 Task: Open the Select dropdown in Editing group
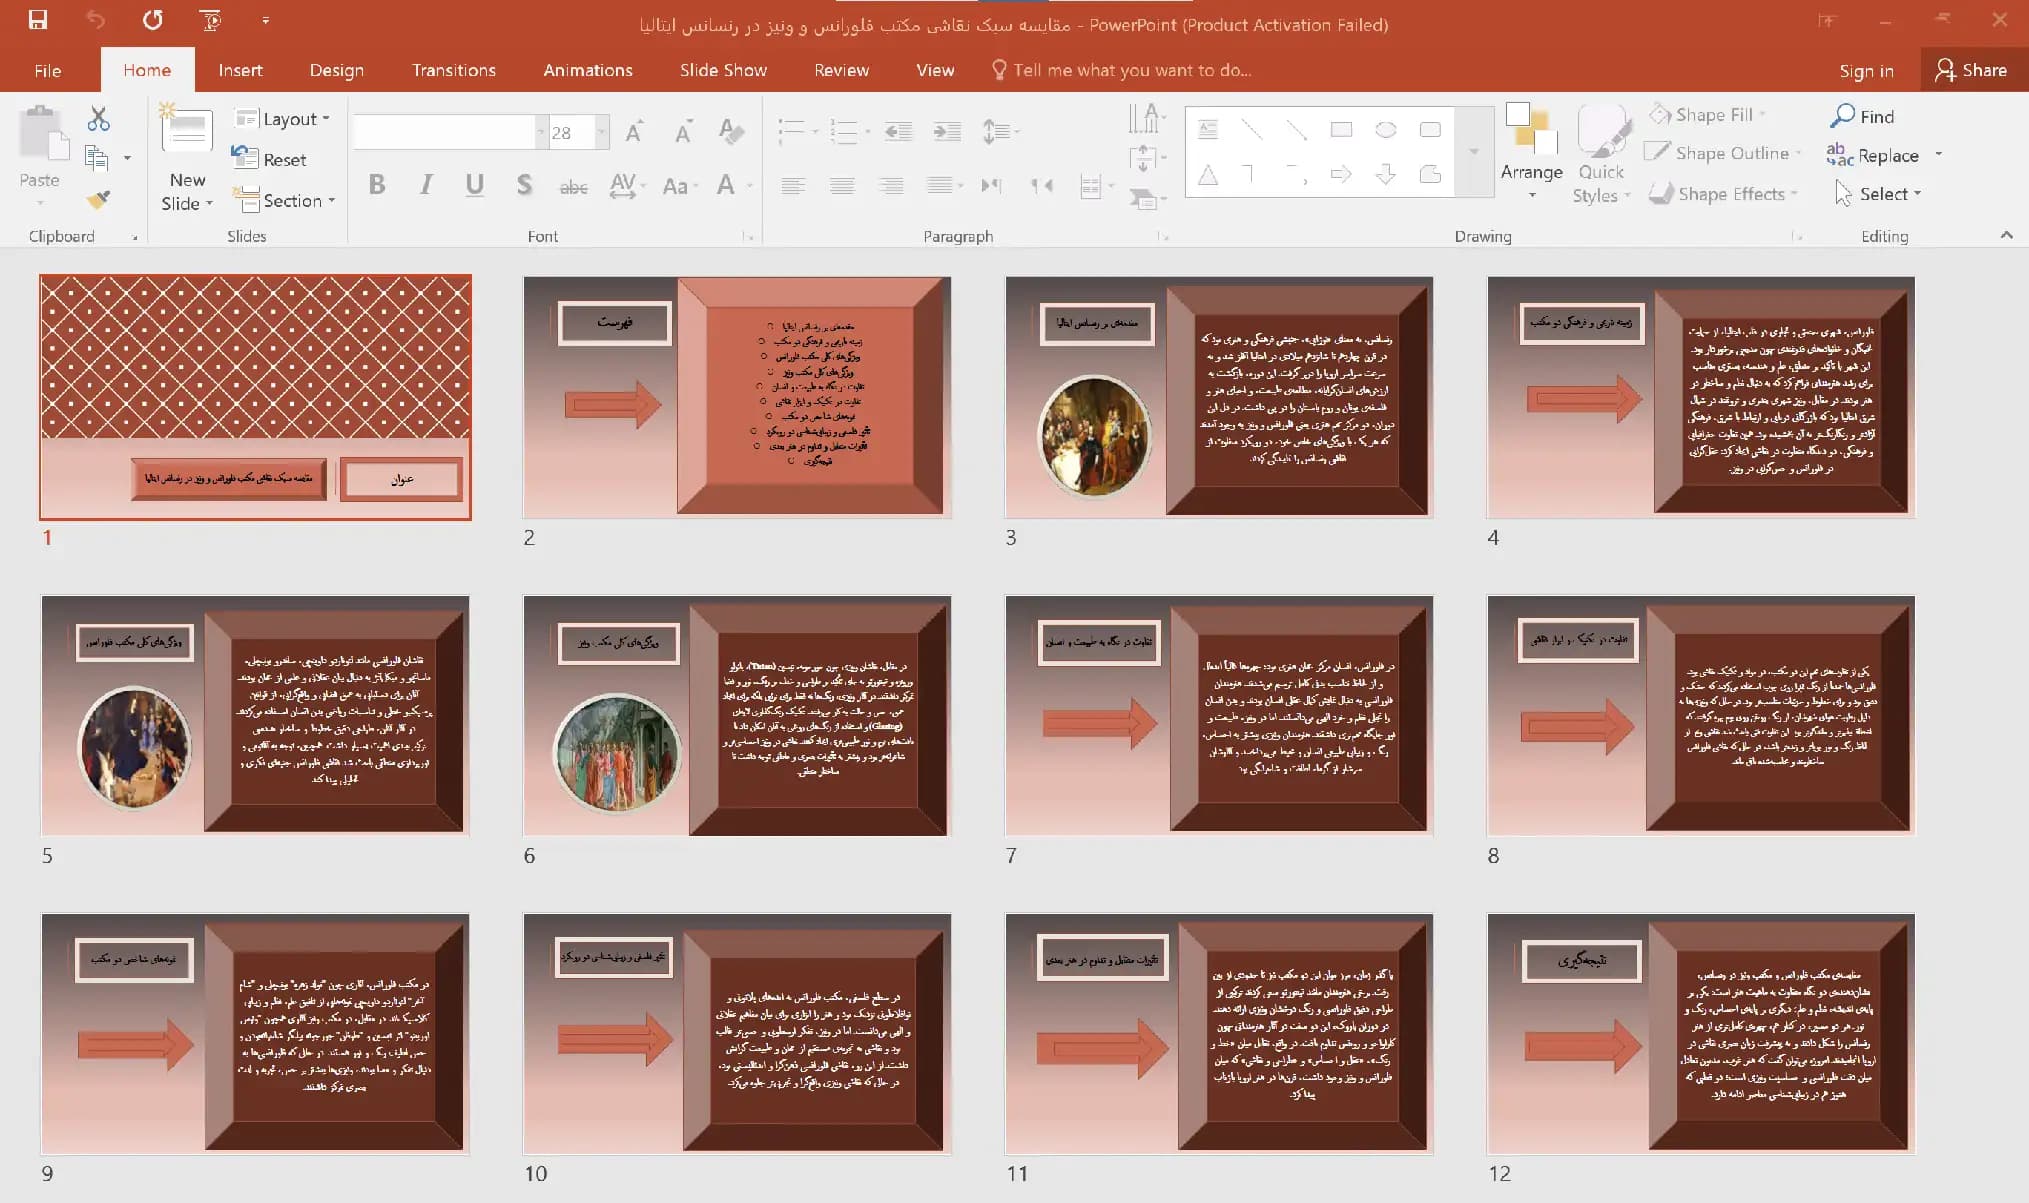pyautogui.click(x=1879, y=194)
